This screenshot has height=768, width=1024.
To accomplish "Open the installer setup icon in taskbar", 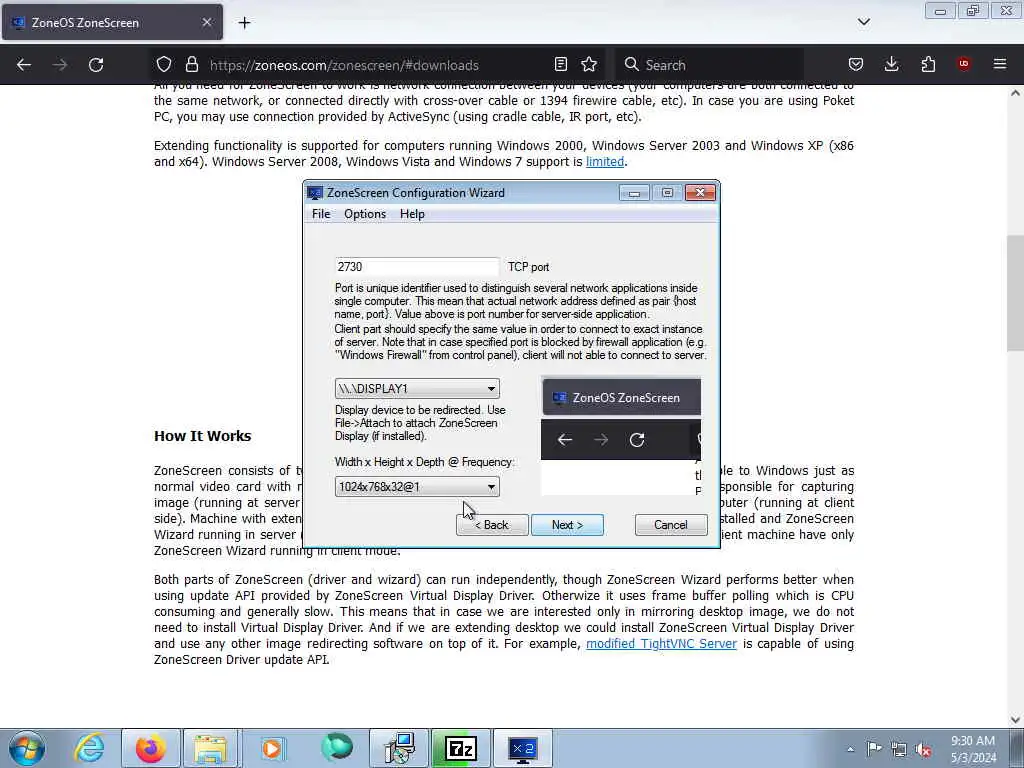I will [399, 748].
